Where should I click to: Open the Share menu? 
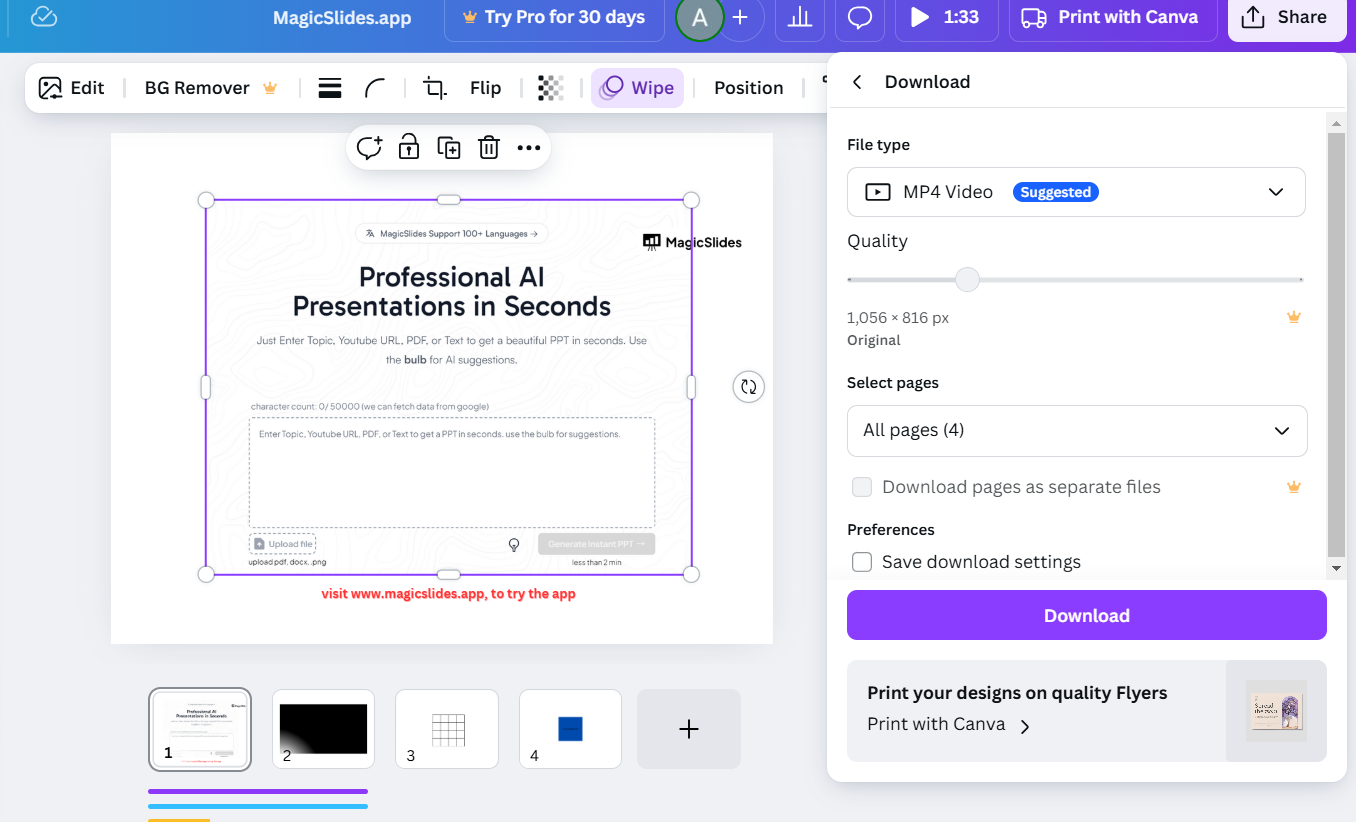click(1287, 17)
